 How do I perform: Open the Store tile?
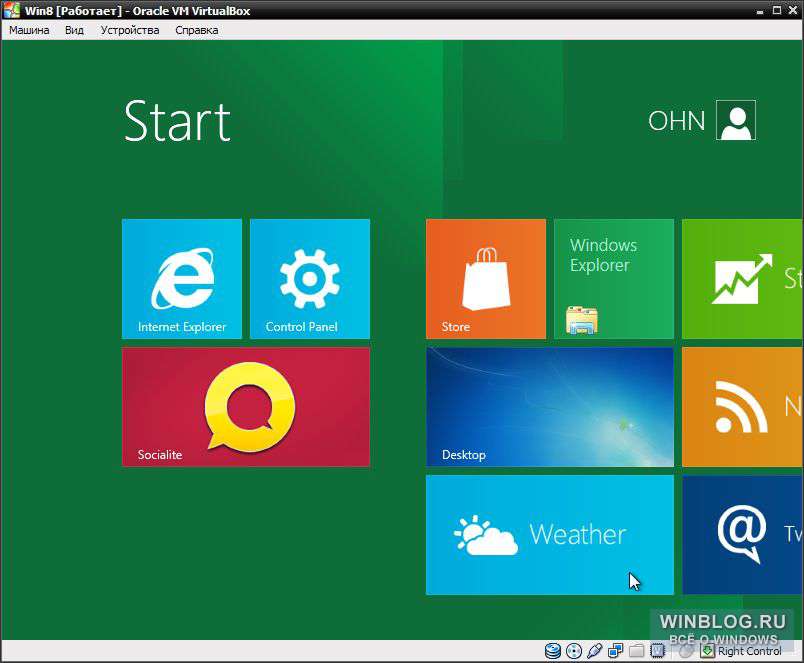point(486,279)
